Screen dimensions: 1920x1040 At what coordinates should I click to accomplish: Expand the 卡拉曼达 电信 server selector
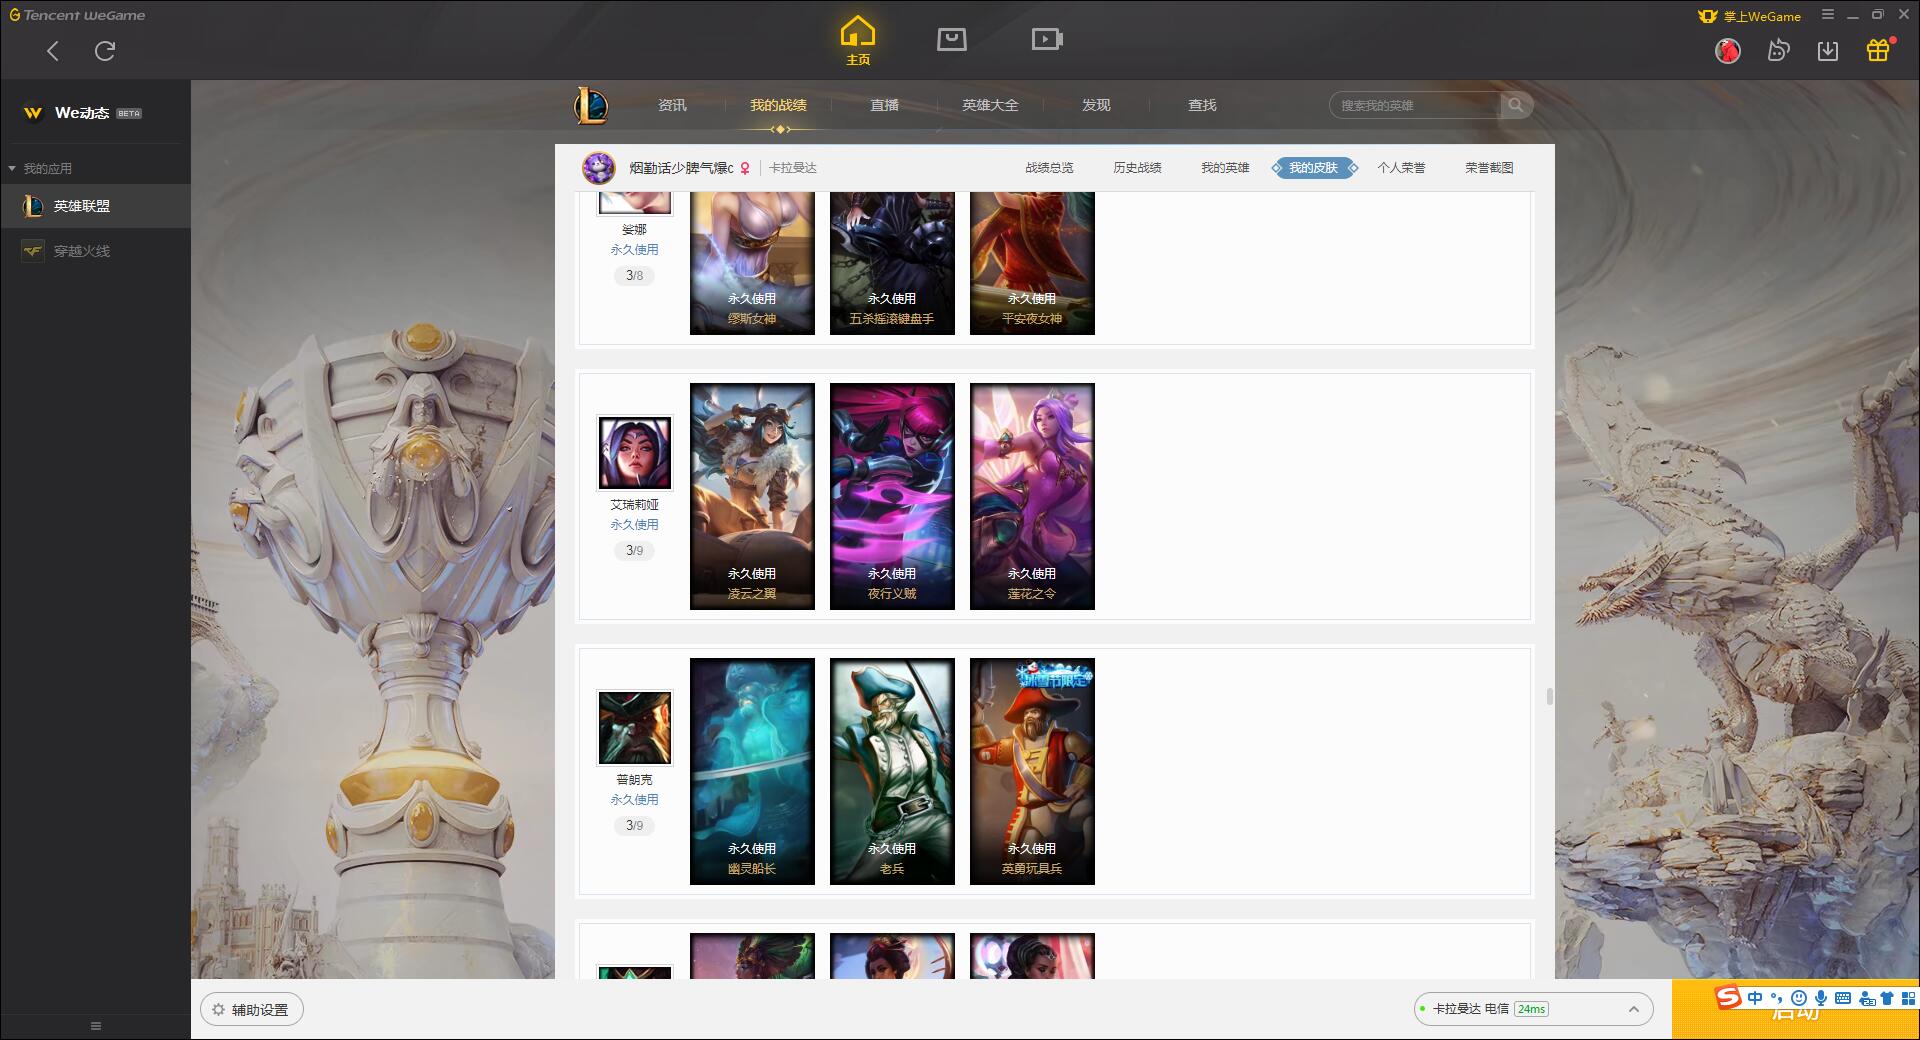click(x=1532, y=1009)
